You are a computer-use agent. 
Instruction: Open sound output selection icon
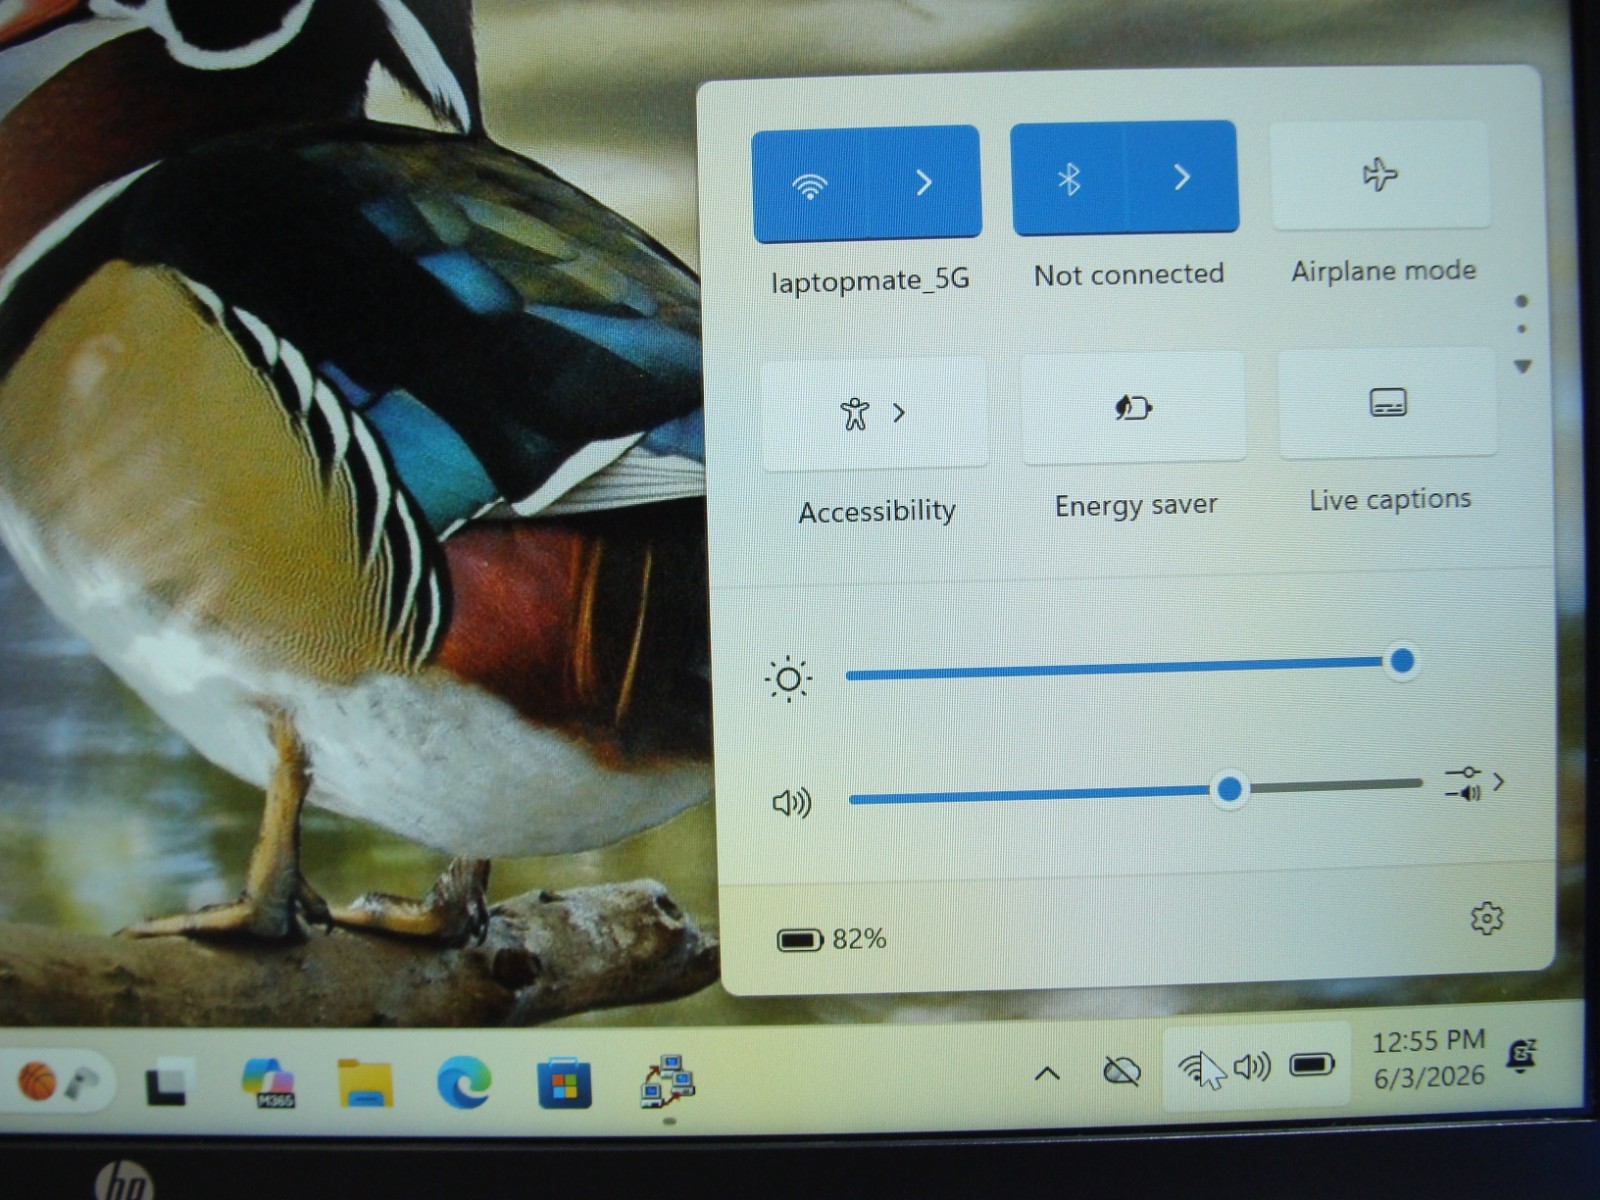pyautogui.click(x=1475, y=783)
